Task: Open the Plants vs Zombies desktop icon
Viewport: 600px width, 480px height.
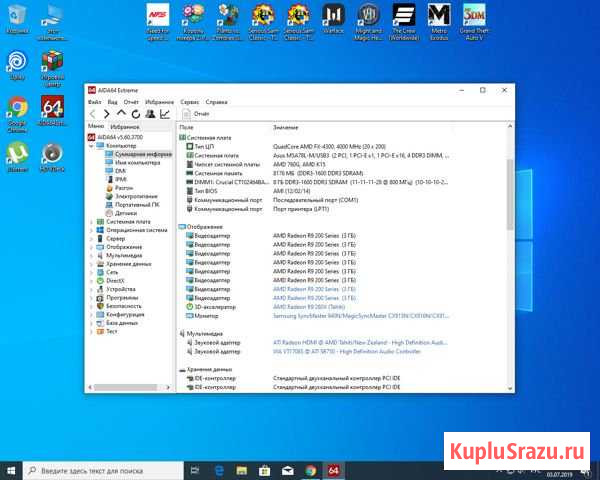Action: point(228,22)
